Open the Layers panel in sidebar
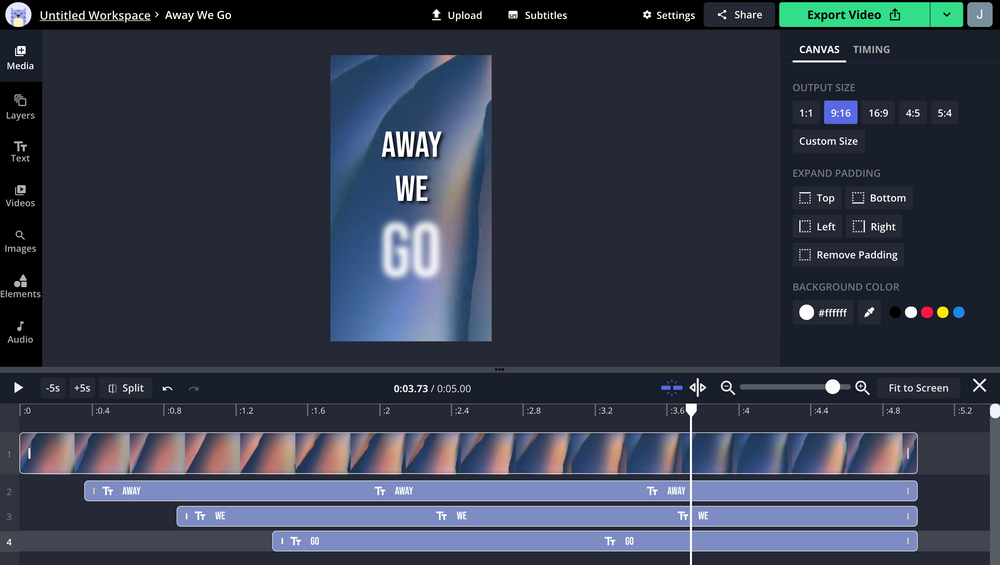The width and height of the screenshot is (1000, 565). tap(20, 107)
